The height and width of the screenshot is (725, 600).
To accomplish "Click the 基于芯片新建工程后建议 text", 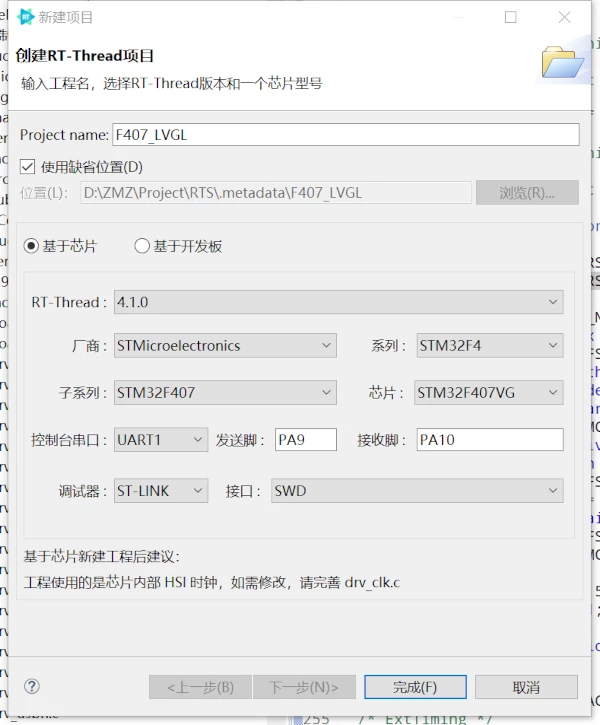I will point(101,556).
